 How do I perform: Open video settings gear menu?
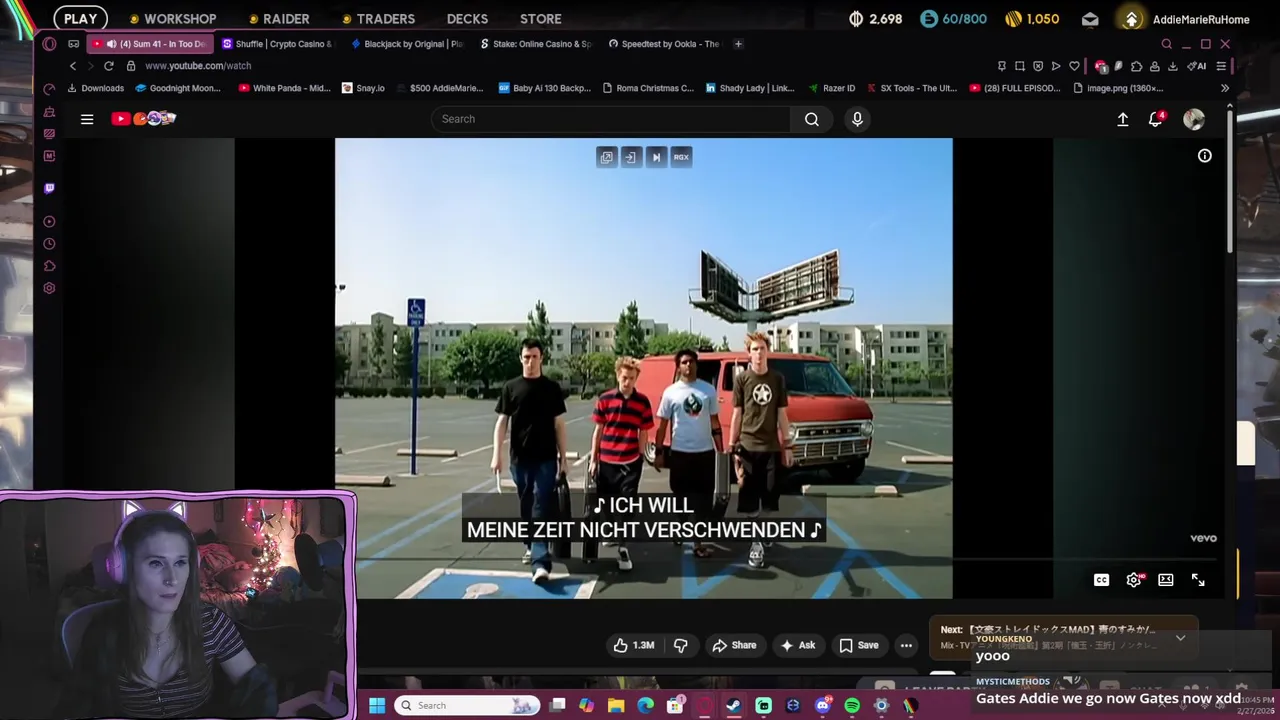tap(1134, 580)
